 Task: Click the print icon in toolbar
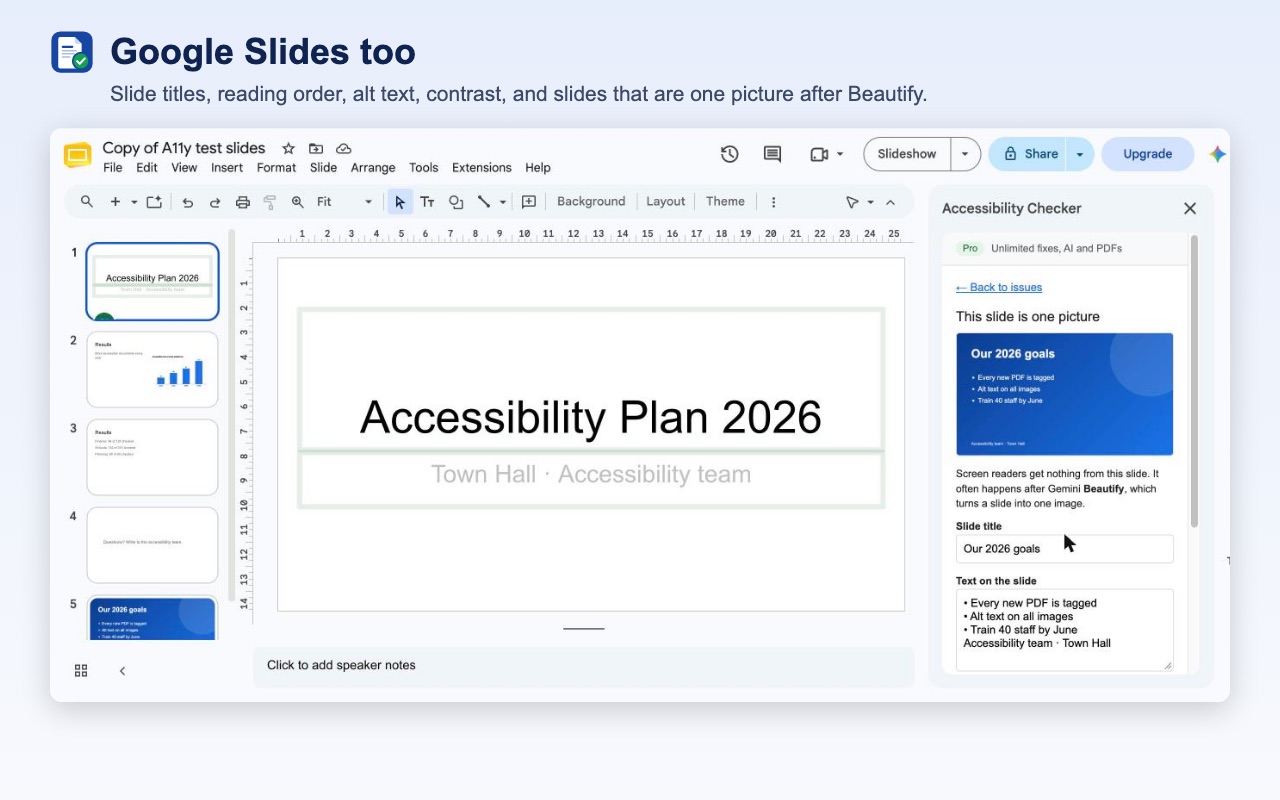click(x=242, y=202)
